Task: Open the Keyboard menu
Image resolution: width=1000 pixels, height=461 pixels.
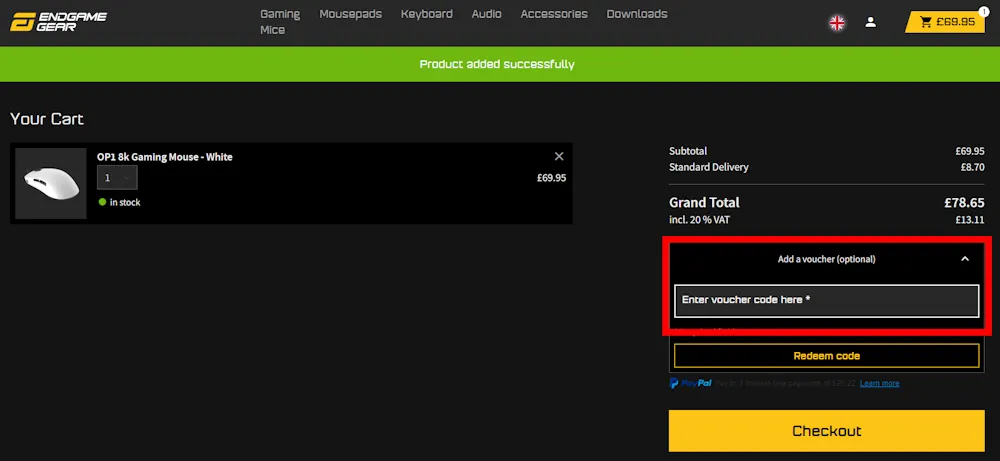Action: click(x=427, y=14)
